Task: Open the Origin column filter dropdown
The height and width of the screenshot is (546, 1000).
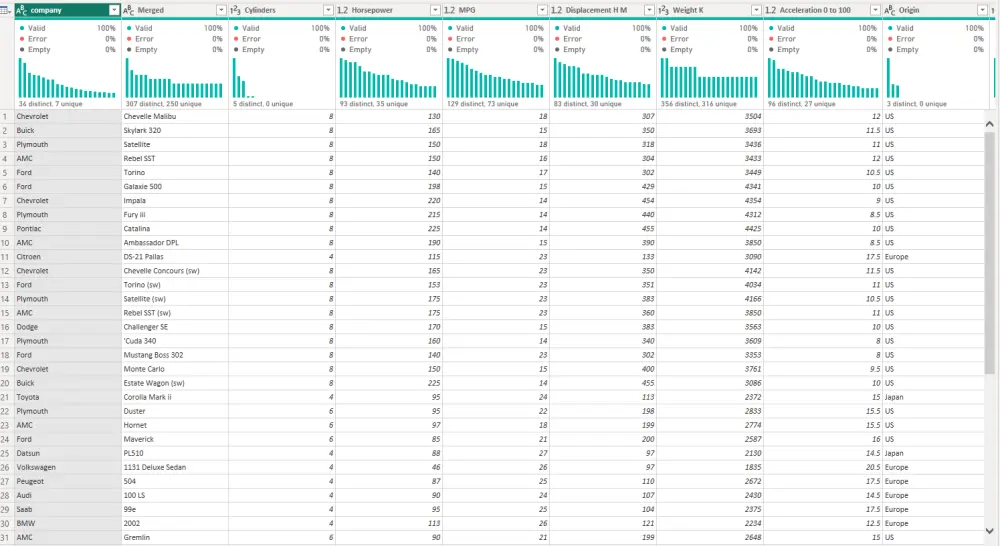Action: pos(983,10)
